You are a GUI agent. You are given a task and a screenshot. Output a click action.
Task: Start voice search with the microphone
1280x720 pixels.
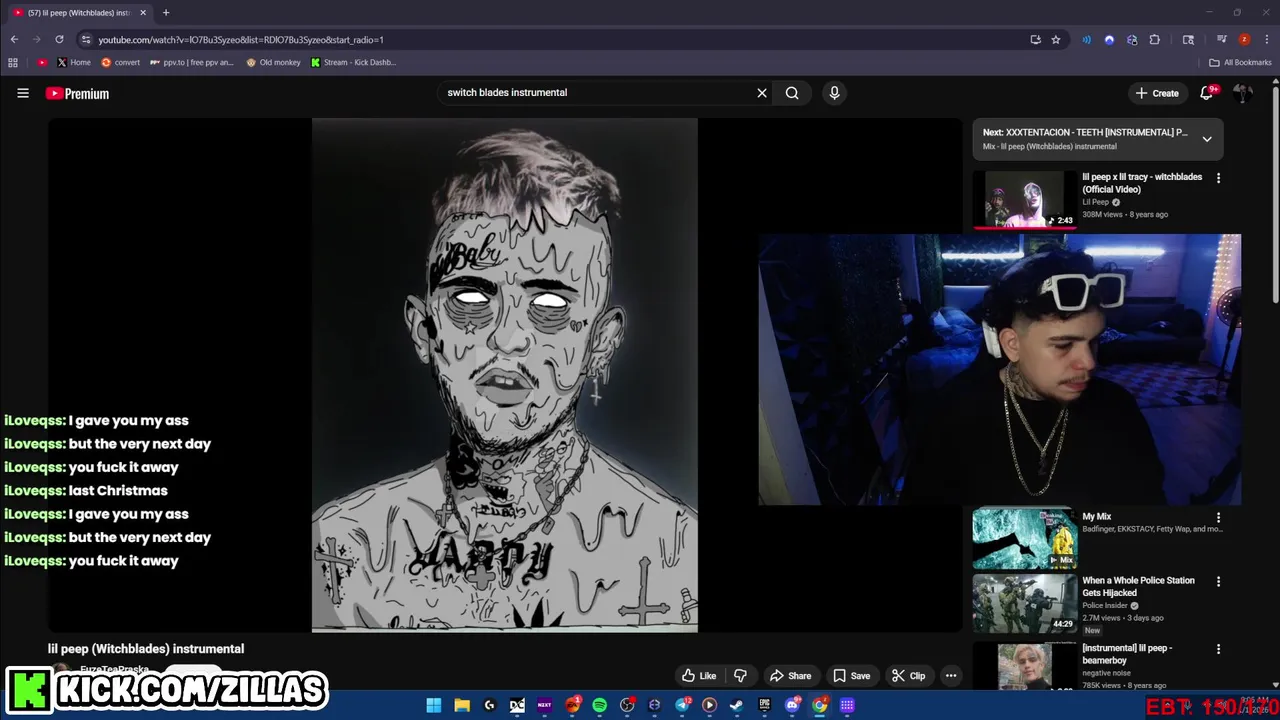click(x=834, y=93)
